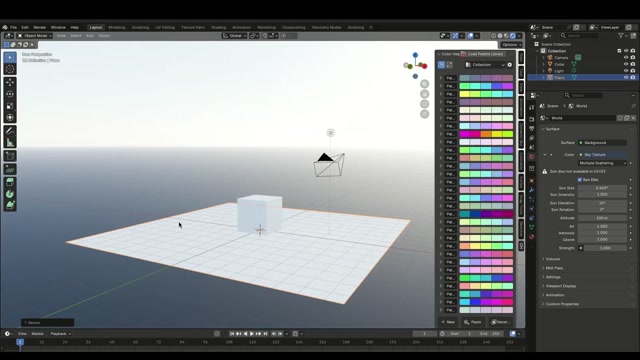Screen dimensions: 640x360
Task: Select the Rotate tool
Action: pyautogui.click(x=10, y=94)
